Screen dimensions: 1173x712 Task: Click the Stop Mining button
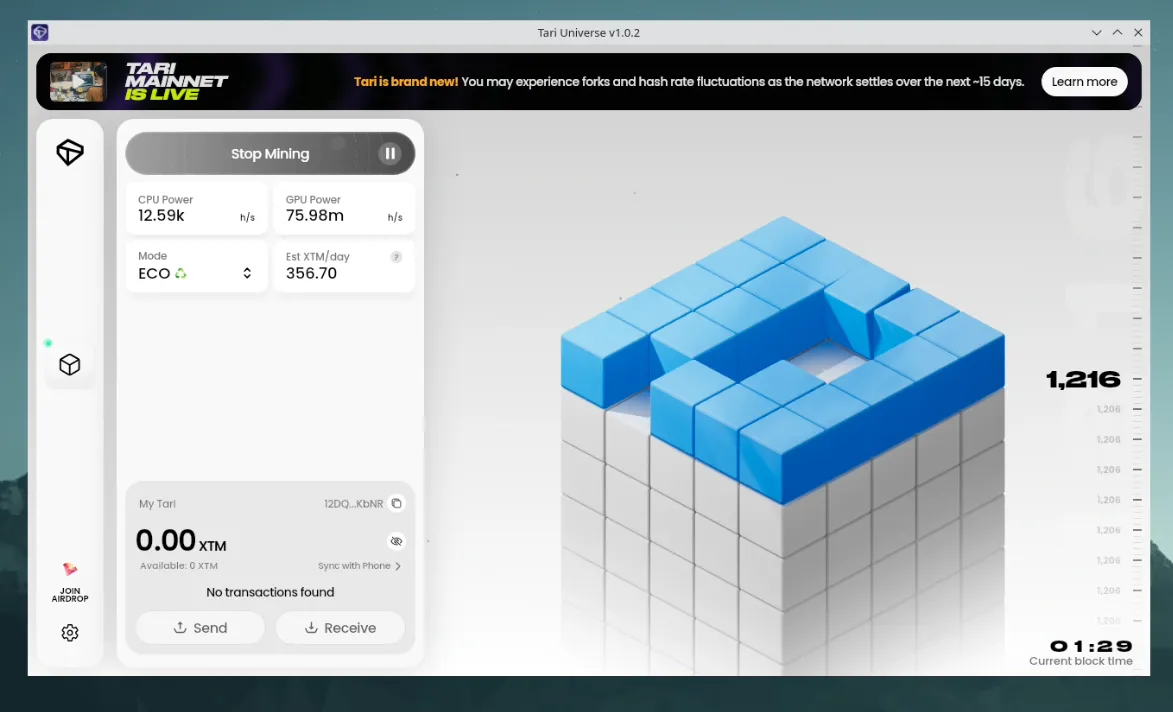(x=270, y=153)
